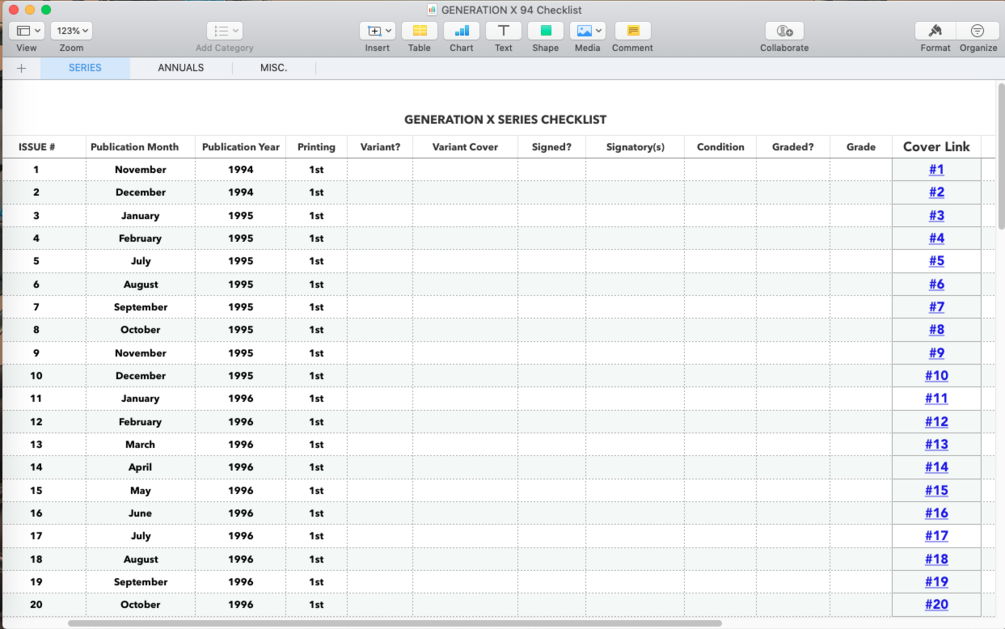Screen dimensions: 1005x629
Task: Open cover link #10
Action: point(936,376)
